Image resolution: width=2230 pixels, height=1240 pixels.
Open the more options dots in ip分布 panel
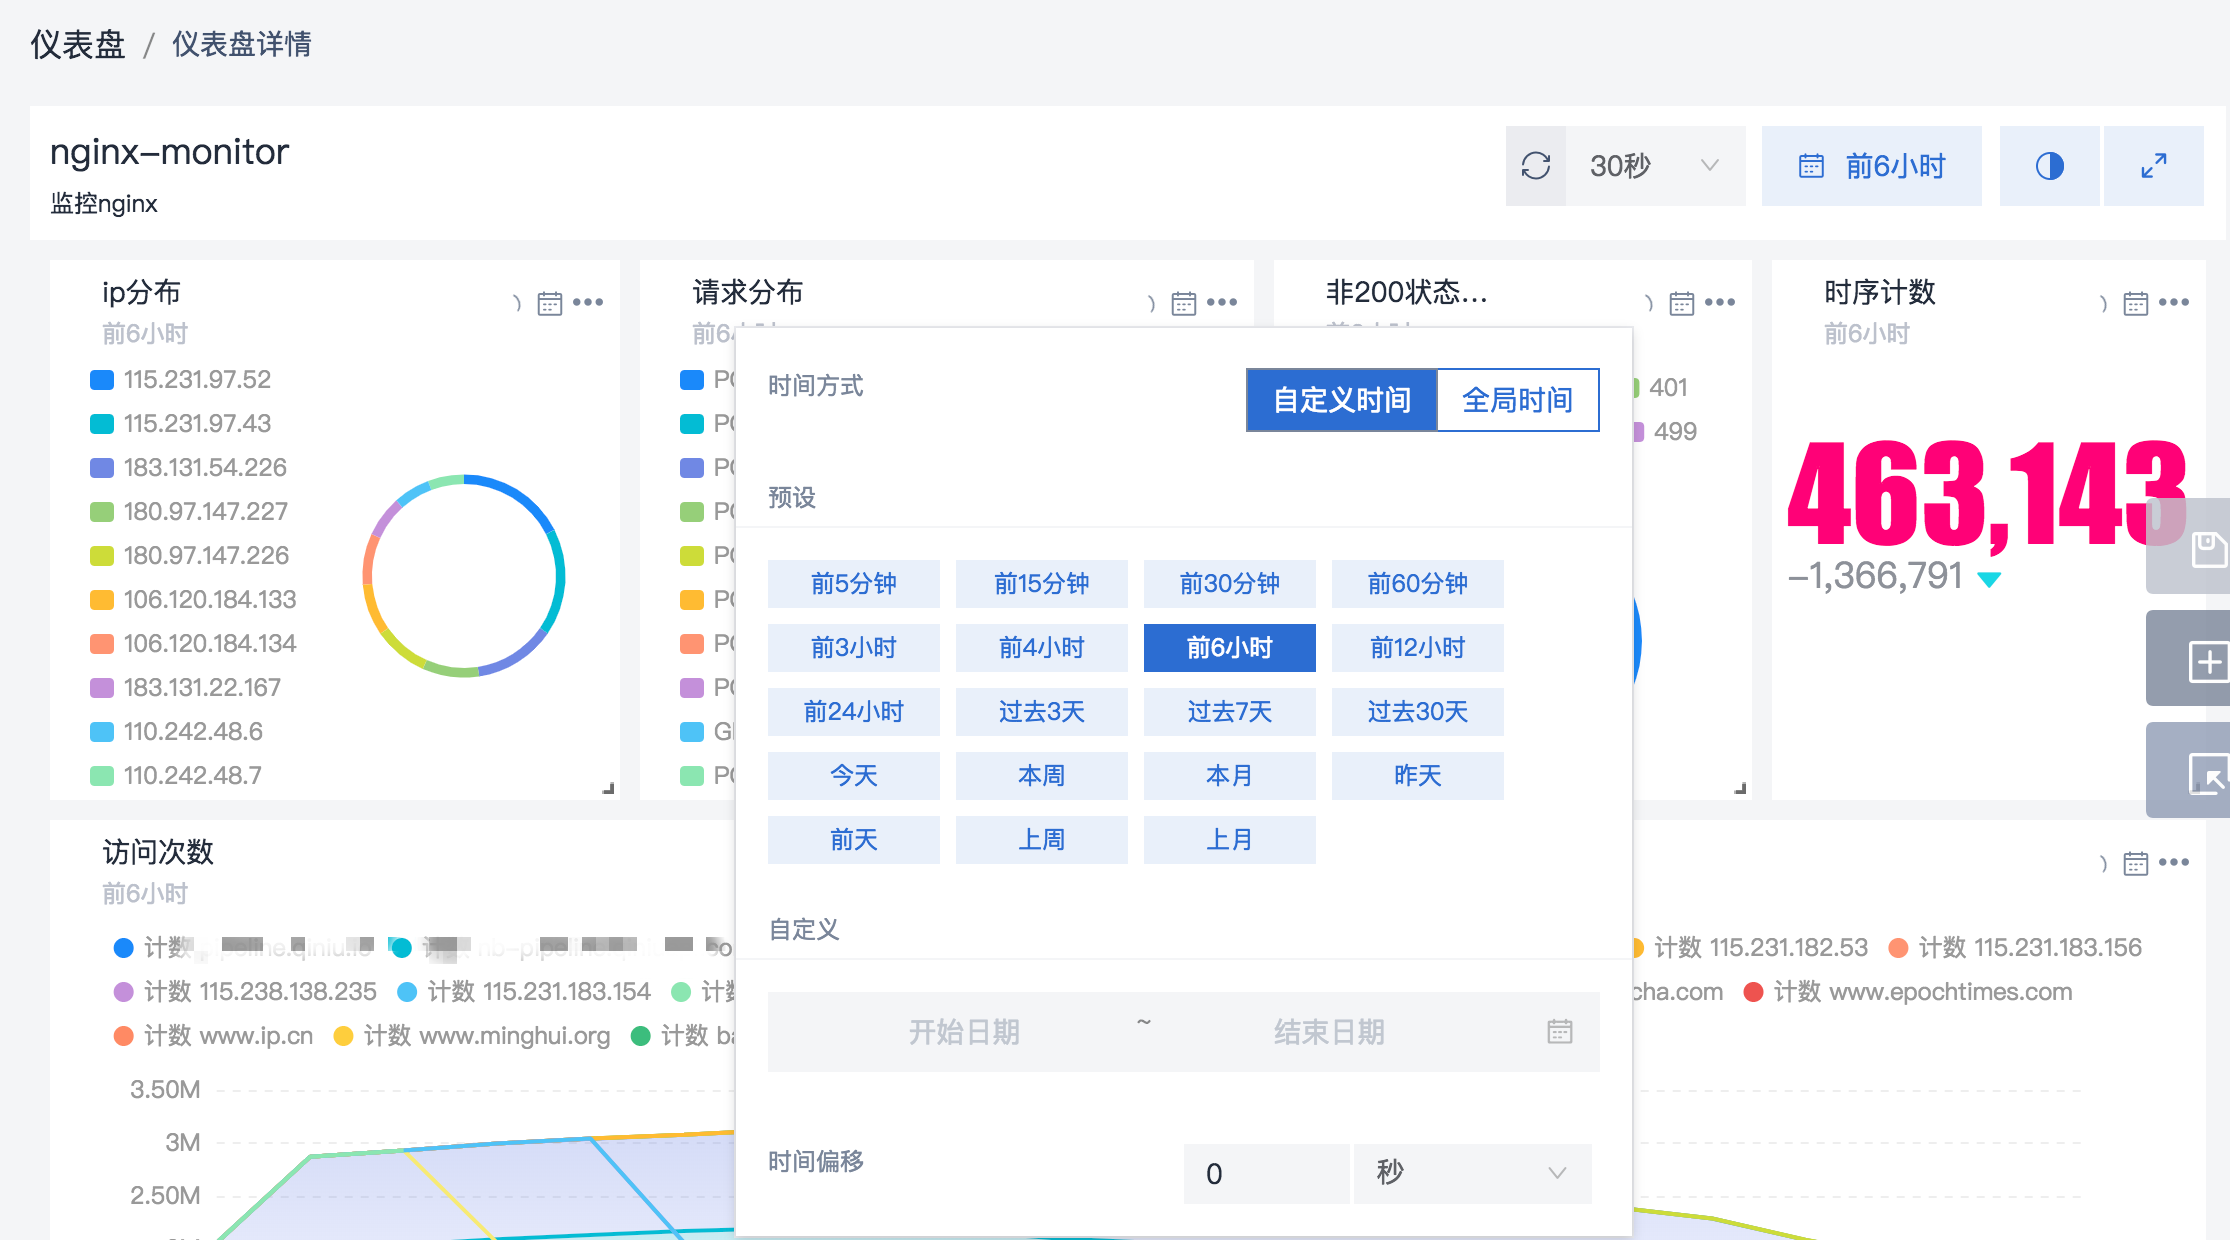coord(588,302)
